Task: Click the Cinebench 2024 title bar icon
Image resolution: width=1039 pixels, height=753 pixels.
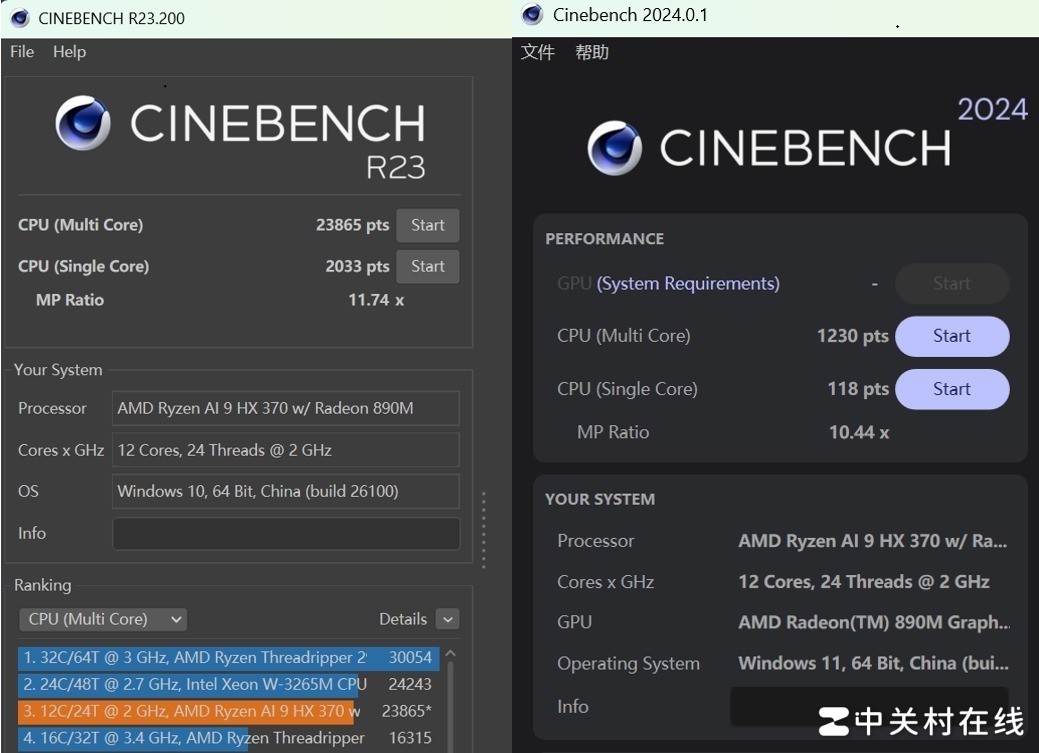Action: pyautogui.click(x=532, y=14)
